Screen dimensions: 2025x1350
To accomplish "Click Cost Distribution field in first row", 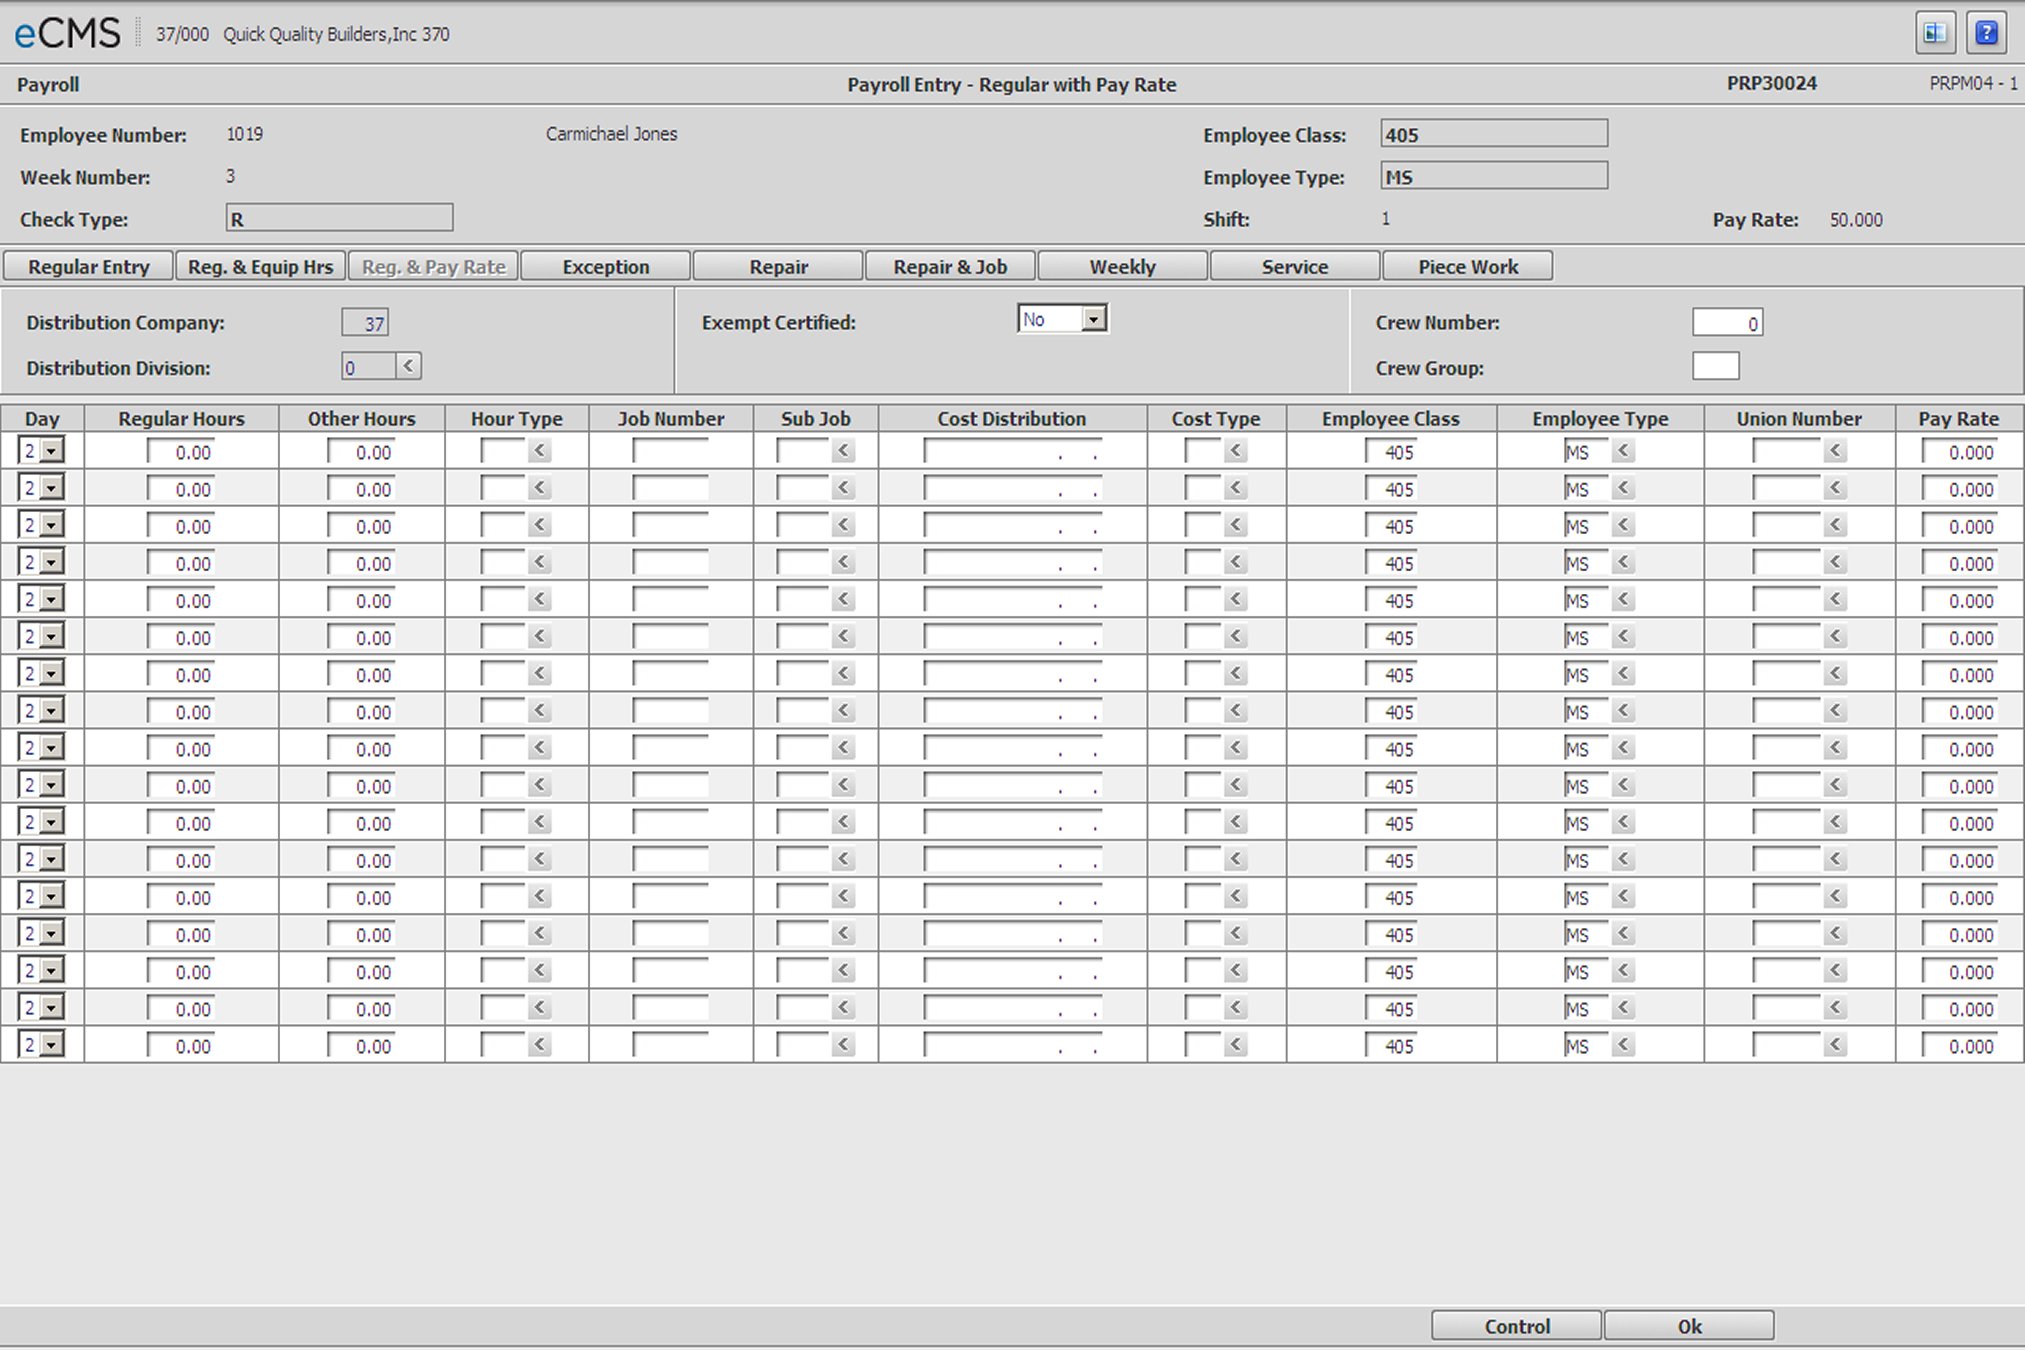I will click(x=1012, y=451).
